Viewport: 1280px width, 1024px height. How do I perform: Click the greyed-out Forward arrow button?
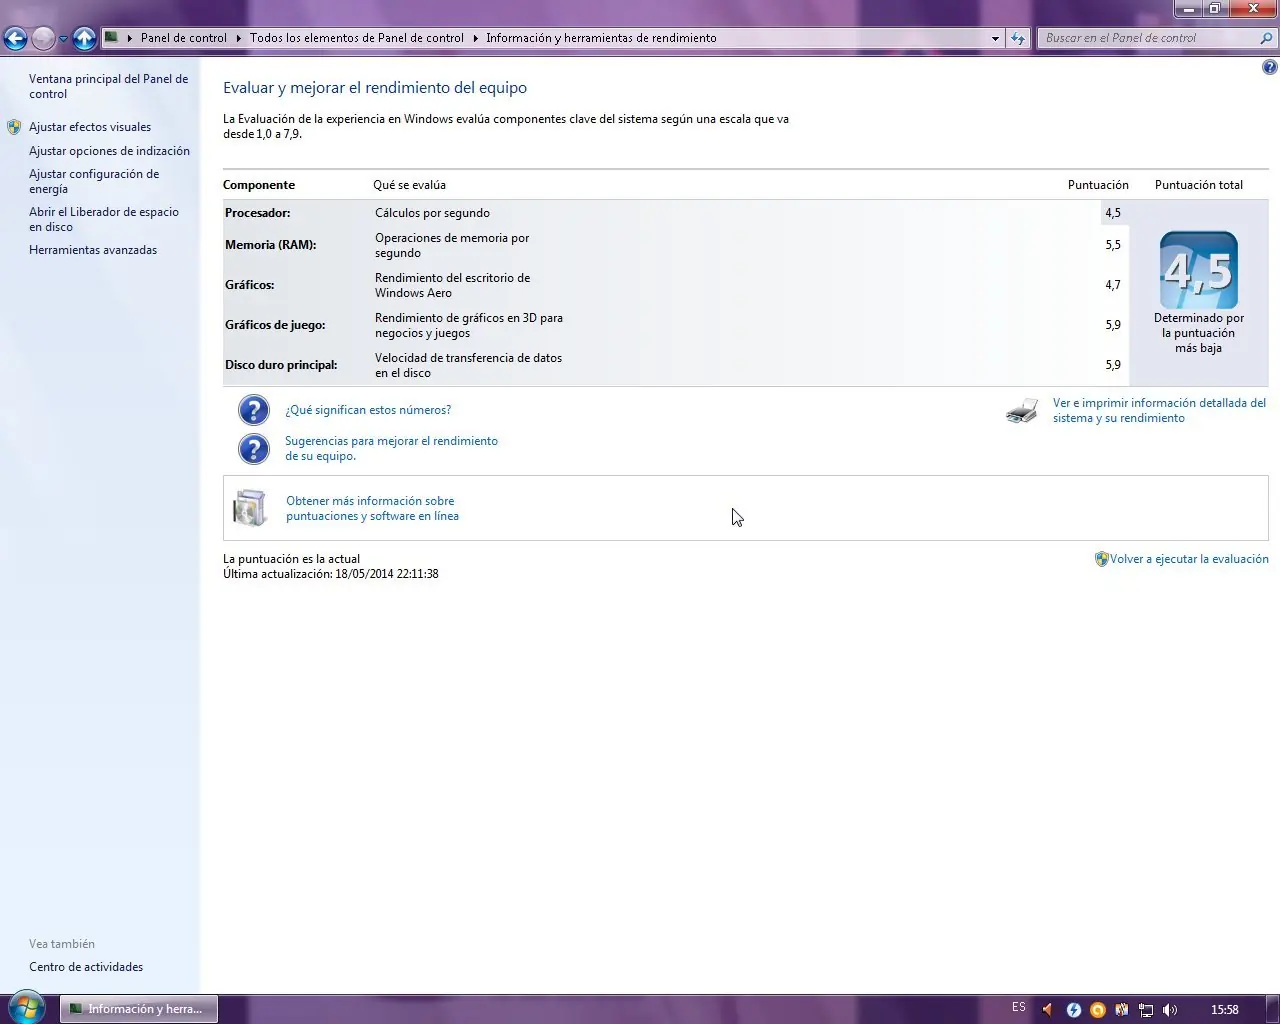pyautogui.click(x=43, y=39)
